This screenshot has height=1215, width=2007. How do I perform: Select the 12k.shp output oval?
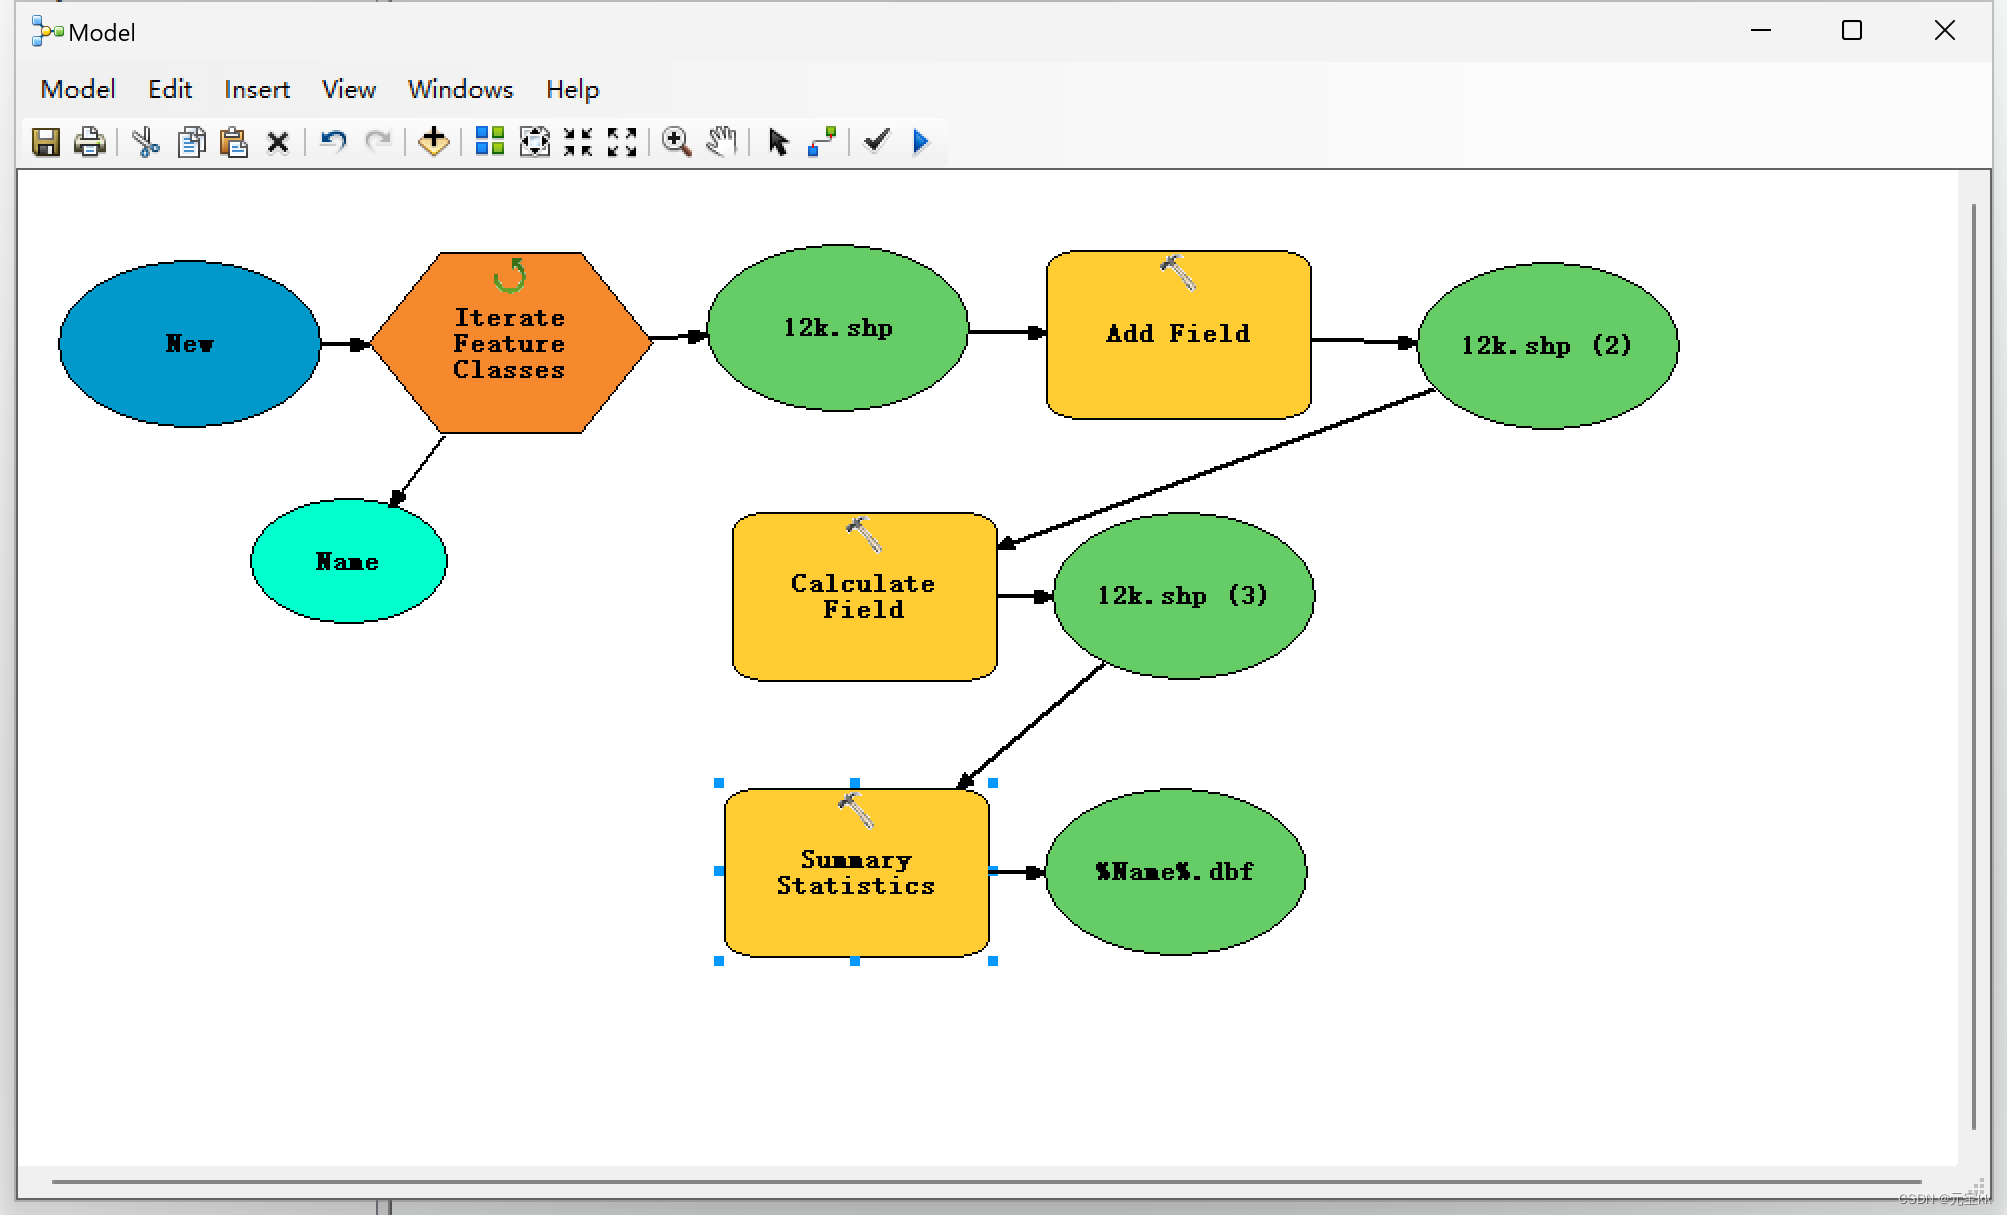pyautogui.click(x=837, y=328)
